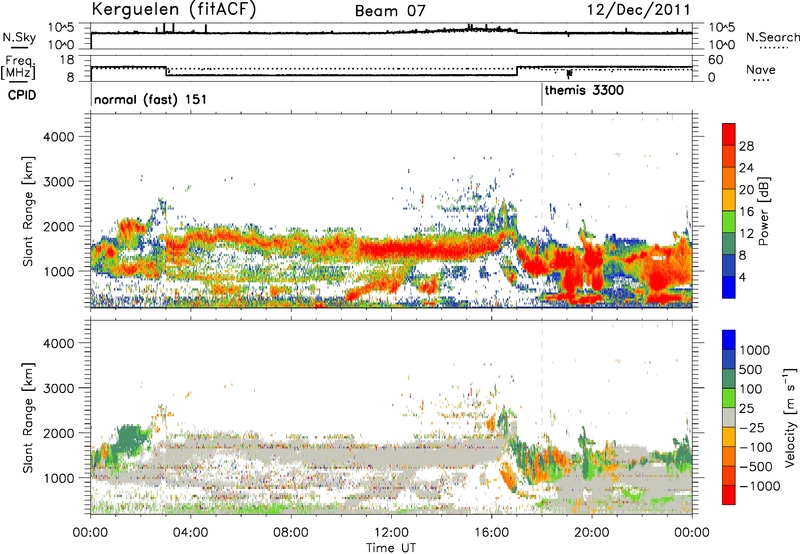Image resolution: width=800 pixels, height=554 pixels.
Task: Click 'Slant Range [km]' label of velocity panel
Action: click(28, 417)
